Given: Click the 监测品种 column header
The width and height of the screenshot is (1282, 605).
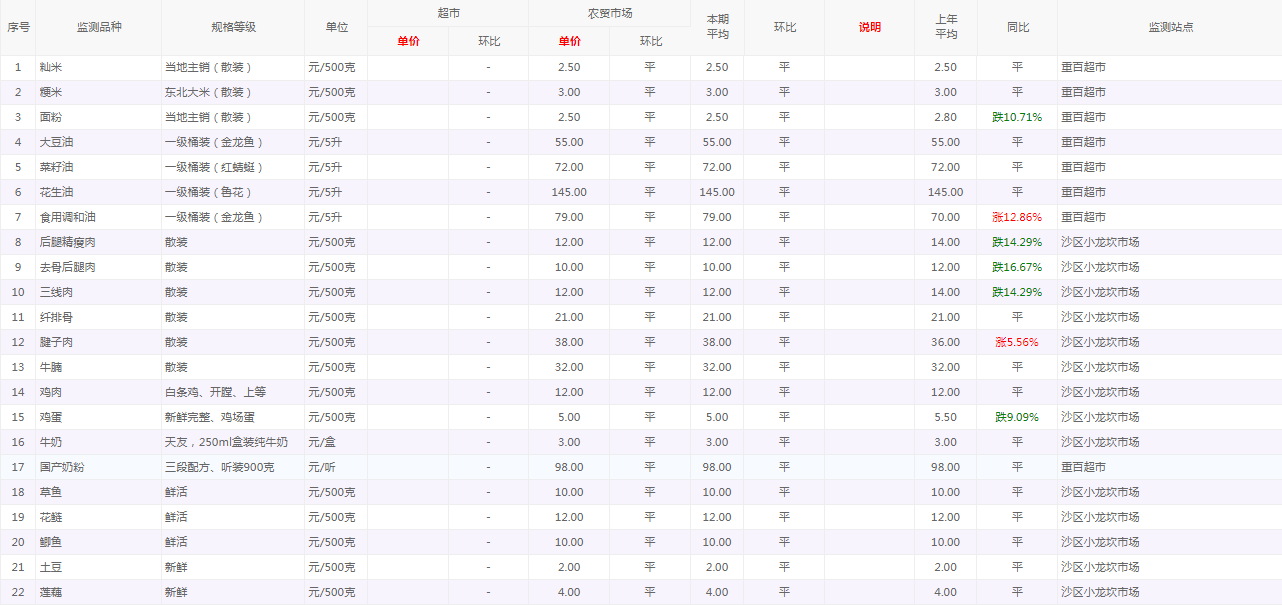Looking at the screenshot, I should coord(98,27).
